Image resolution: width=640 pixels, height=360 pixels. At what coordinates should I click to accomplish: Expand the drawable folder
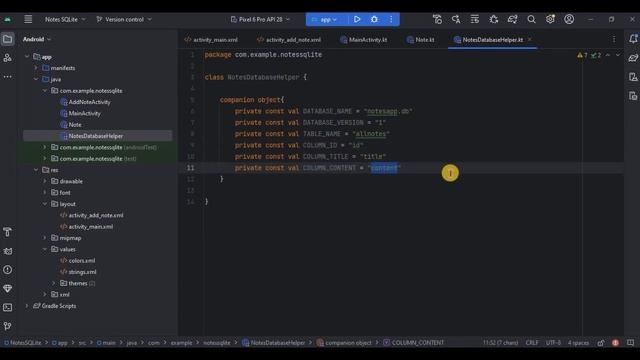[x=45, y=181]
